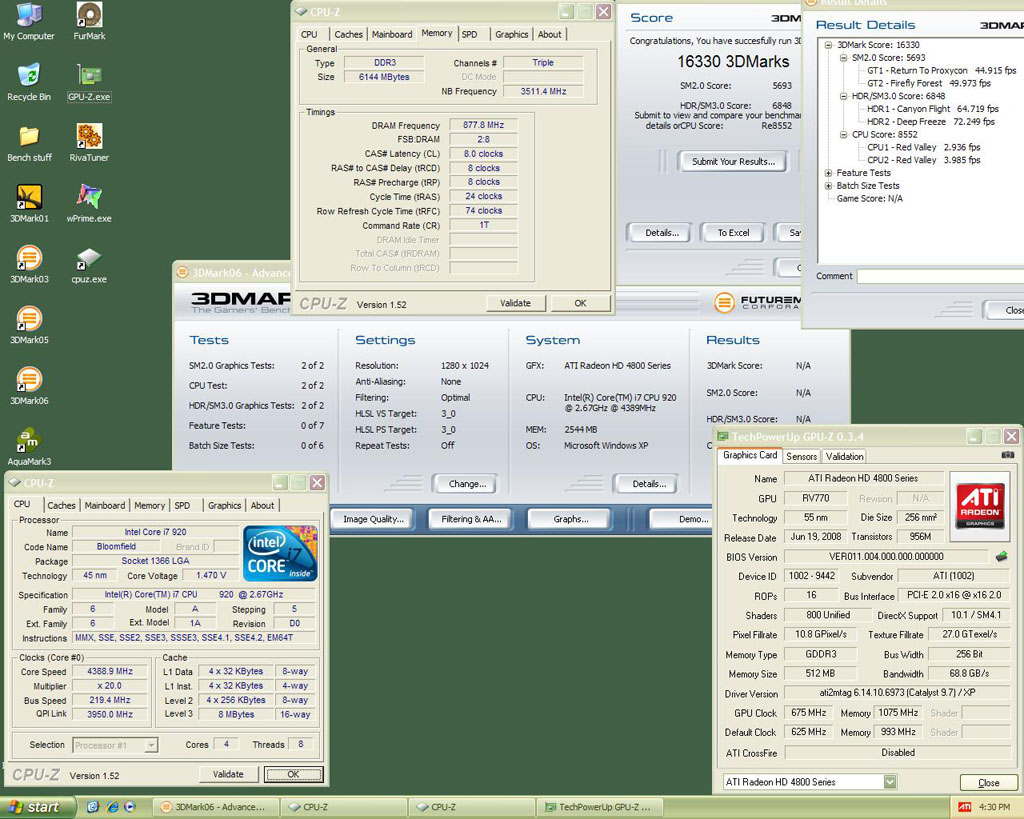Click Details button in Score window
This screenshot has width=1024, height=819.
pyautogui.click(x=662, y=233)
